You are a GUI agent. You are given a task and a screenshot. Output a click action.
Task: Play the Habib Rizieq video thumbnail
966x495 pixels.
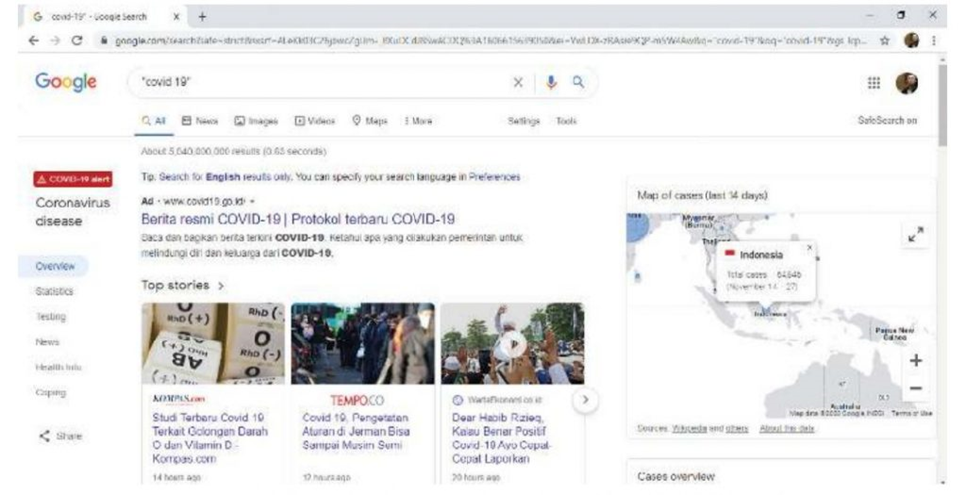pos(513,343)
